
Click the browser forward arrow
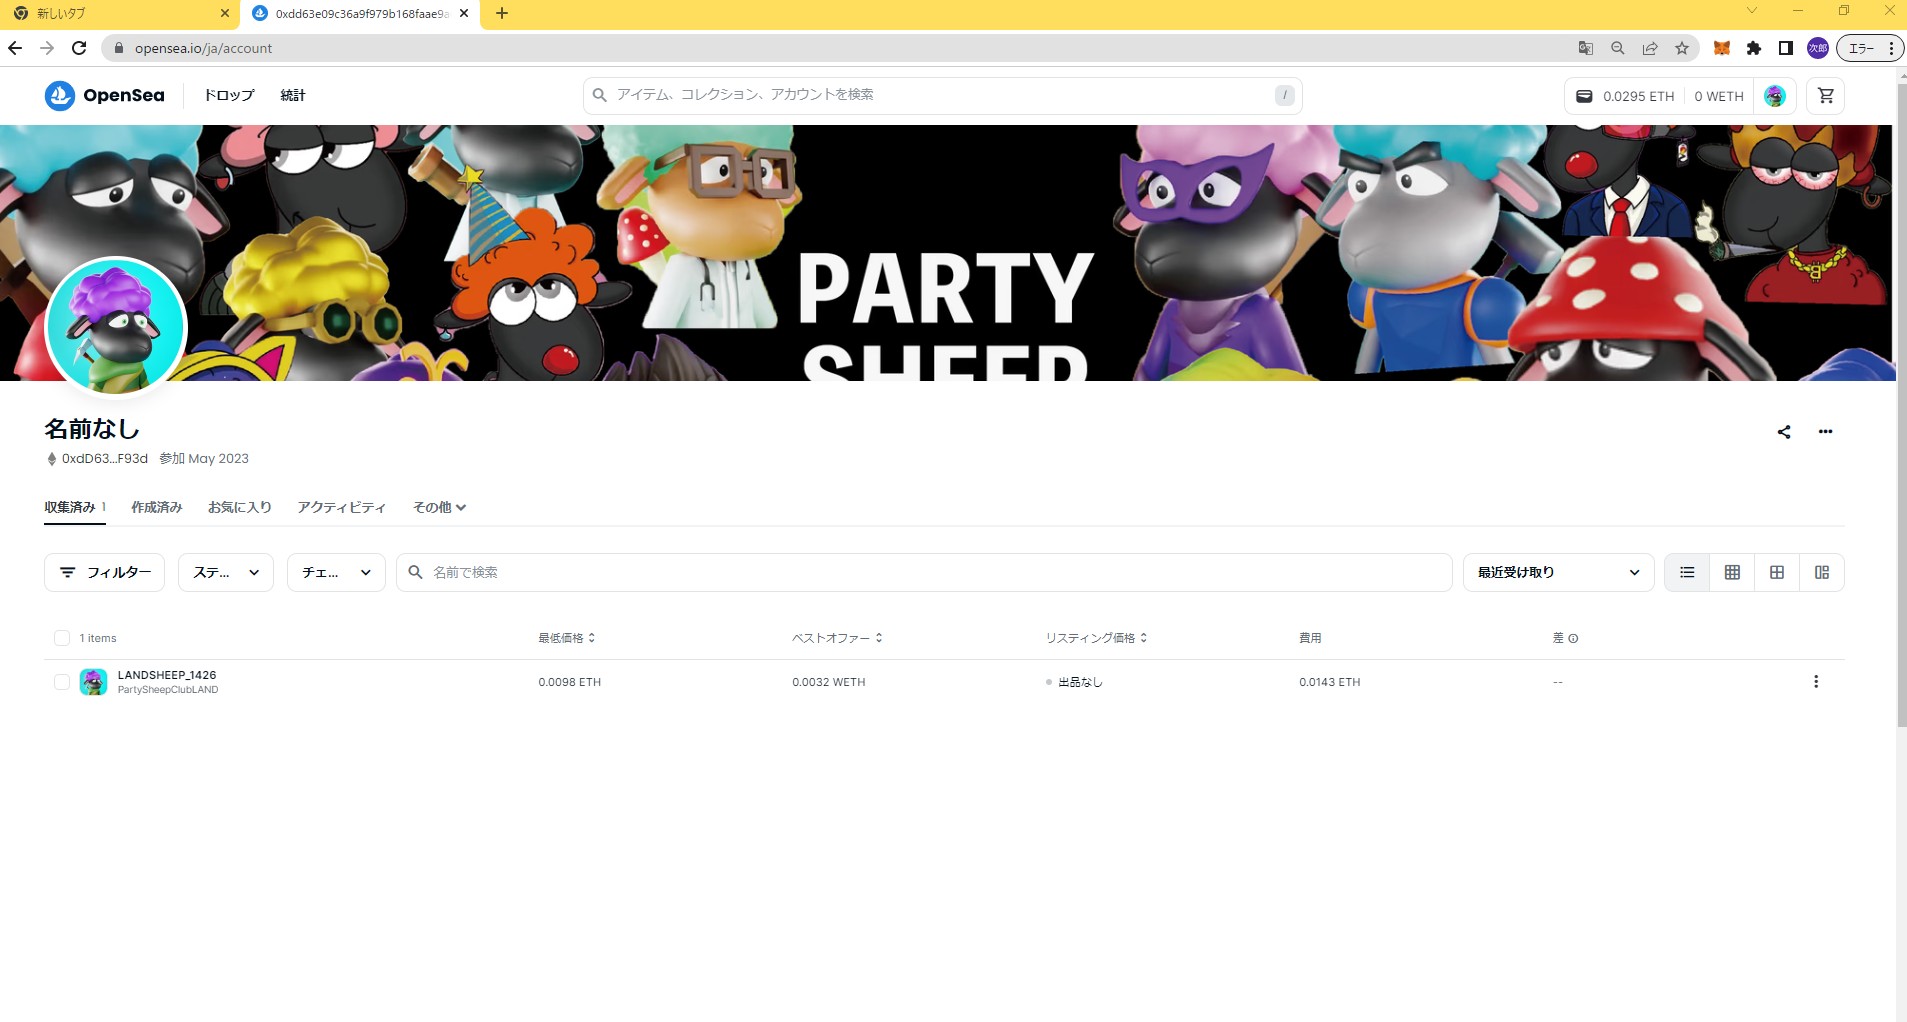pyautogui.click(x=47, y=48)
